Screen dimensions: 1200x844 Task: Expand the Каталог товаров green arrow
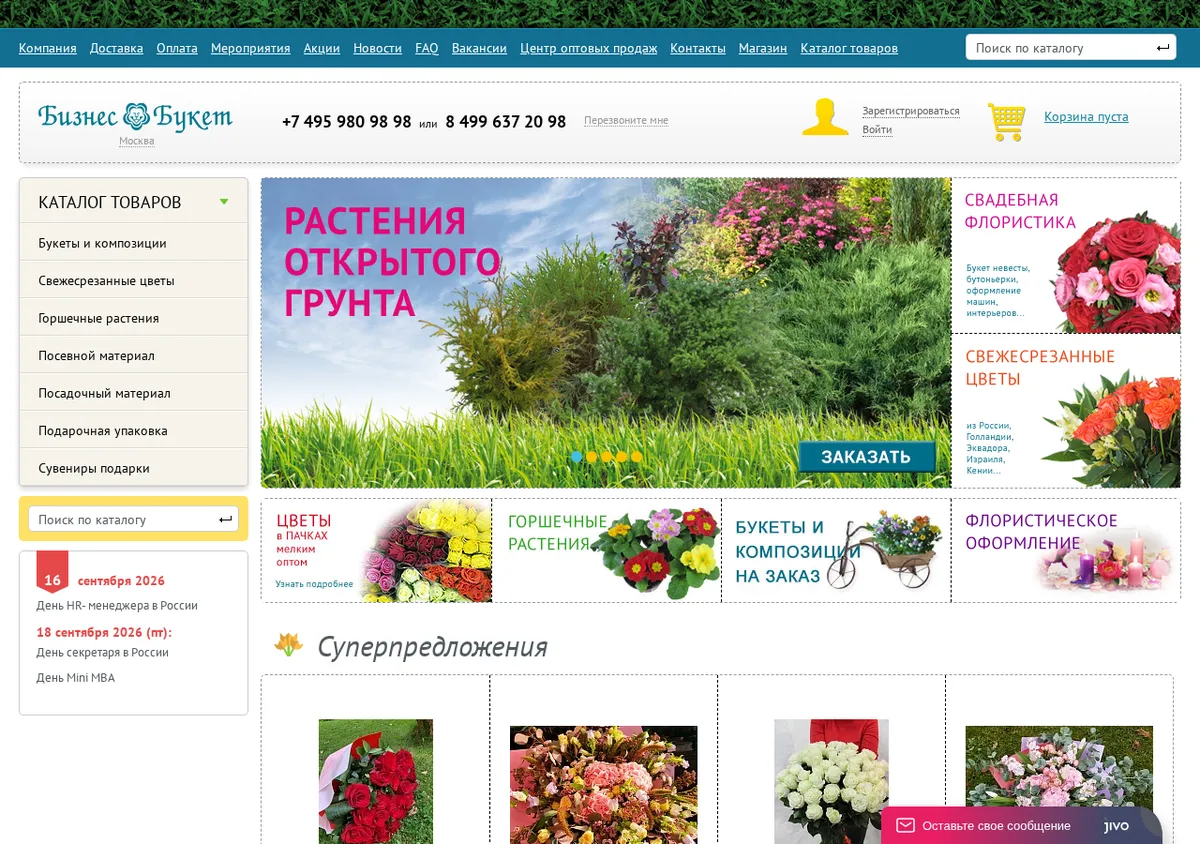click(224, 202)
